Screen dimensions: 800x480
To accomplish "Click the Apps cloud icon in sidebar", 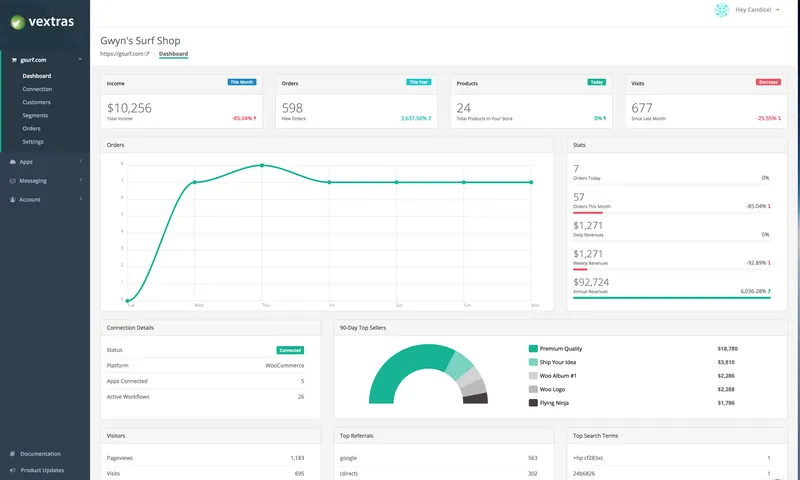I will 13,162.
